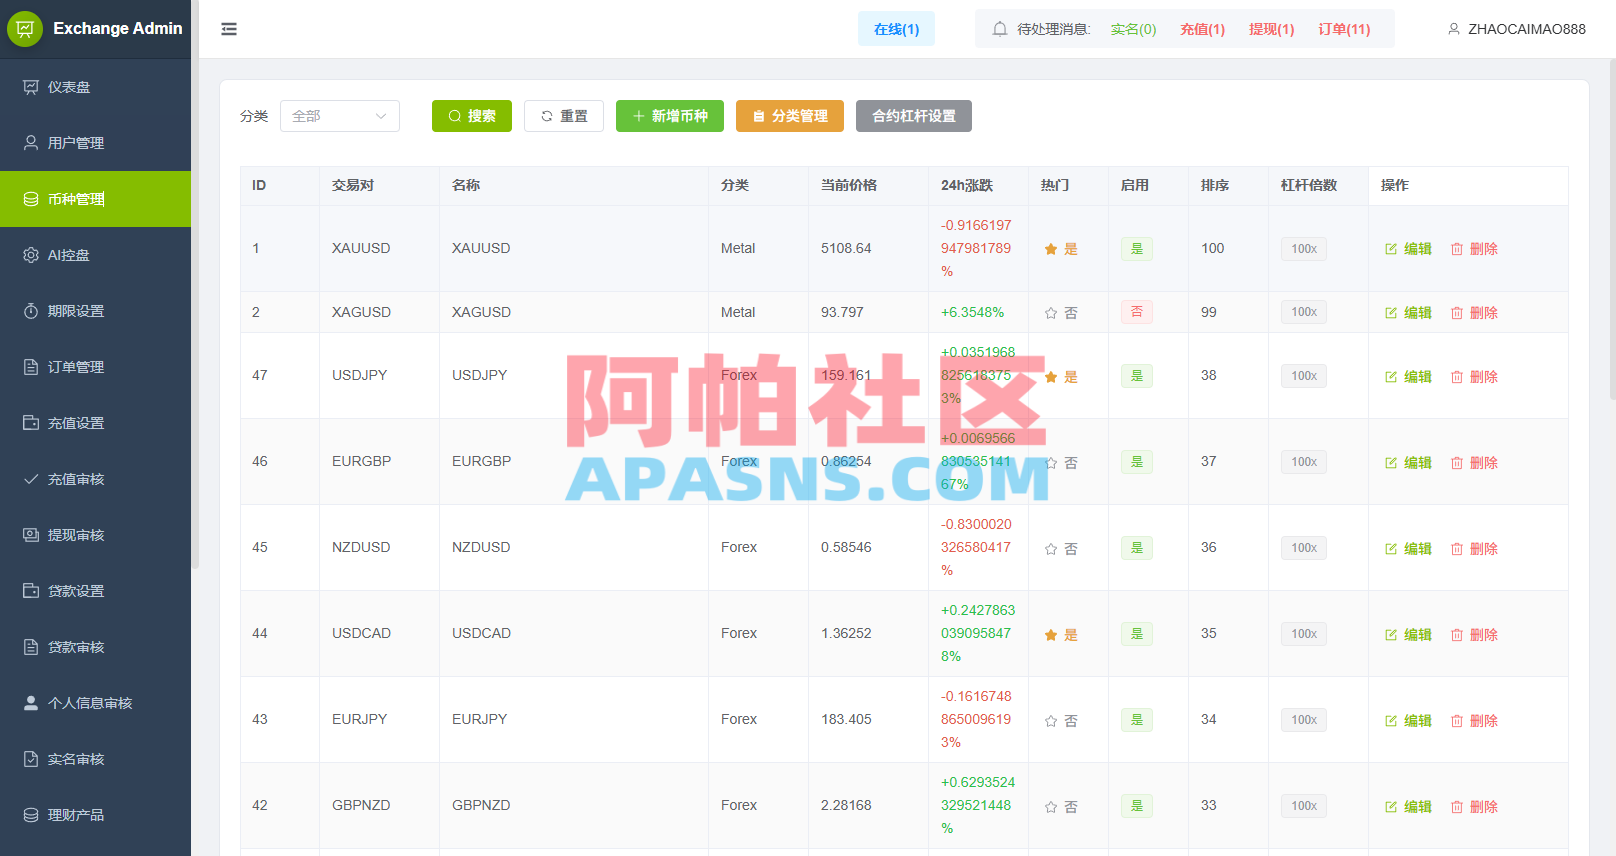This screenshot has width=1616, height=856.
Task: Open the ZHAOCAIMAO888 account menu
Action: point(1516,29)
